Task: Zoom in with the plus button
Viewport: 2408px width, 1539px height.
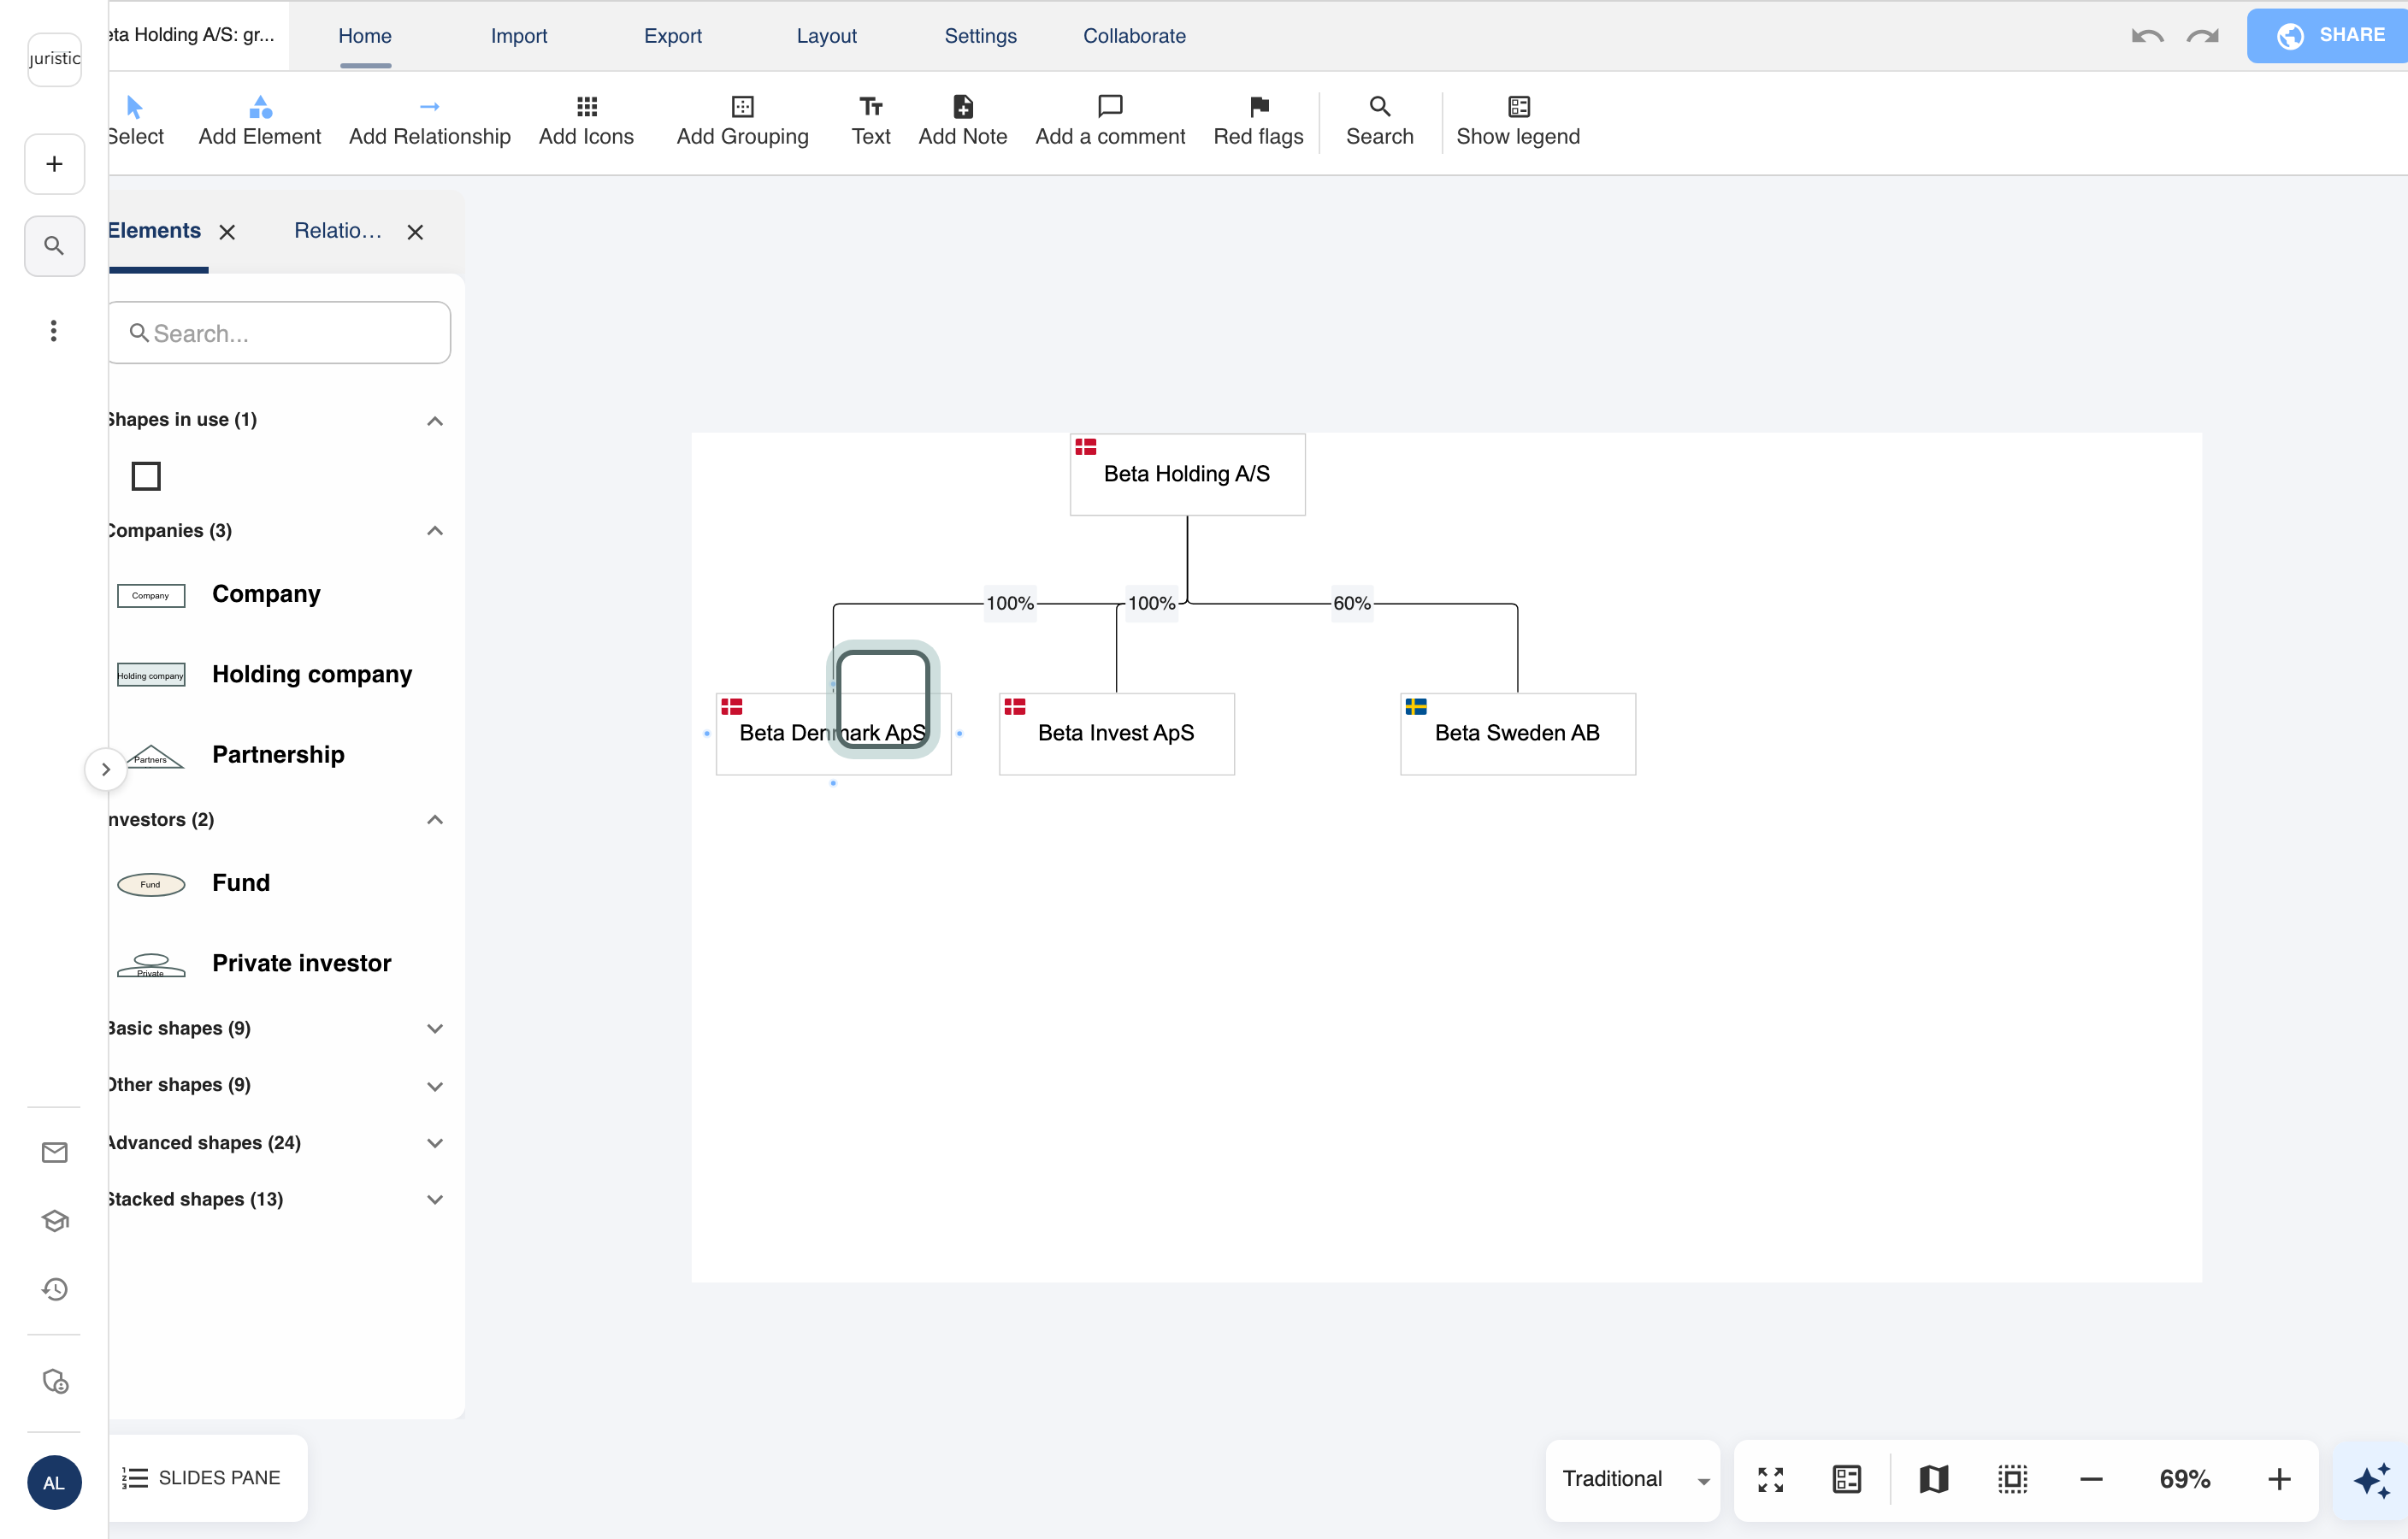Action: (2278, 1479)
